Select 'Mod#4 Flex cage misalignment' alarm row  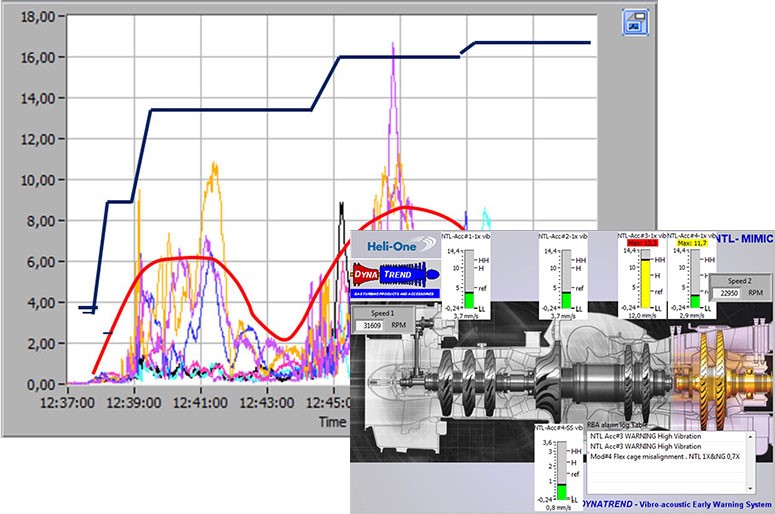tap(665, 457)
